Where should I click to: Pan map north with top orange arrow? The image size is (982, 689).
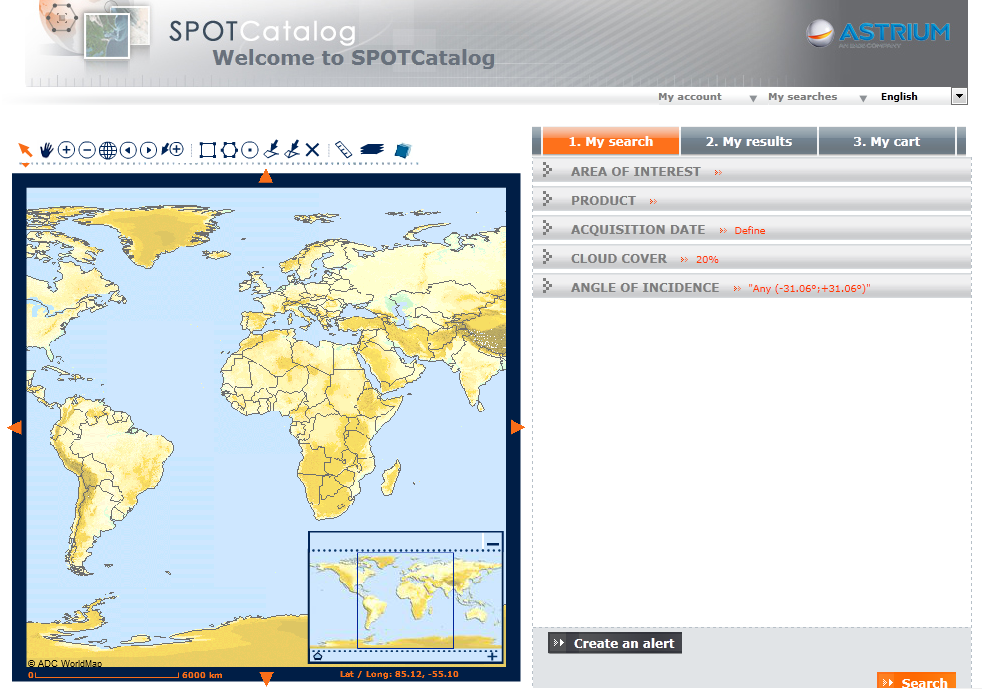(x=266, y=177)
